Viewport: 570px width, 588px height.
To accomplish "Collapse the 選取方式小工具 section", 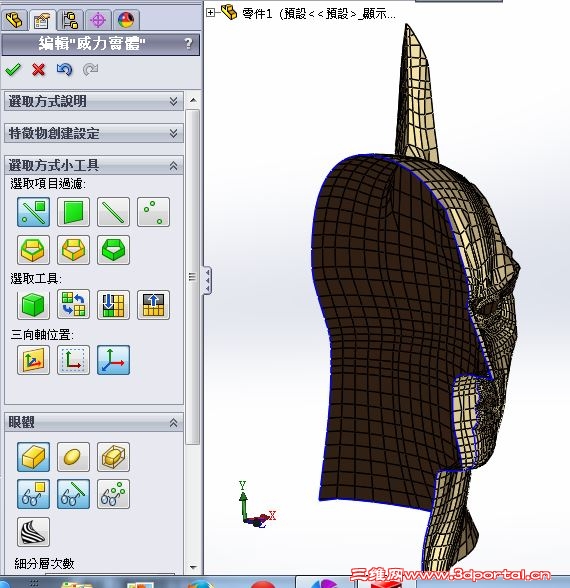I will (x=173, y=165).
